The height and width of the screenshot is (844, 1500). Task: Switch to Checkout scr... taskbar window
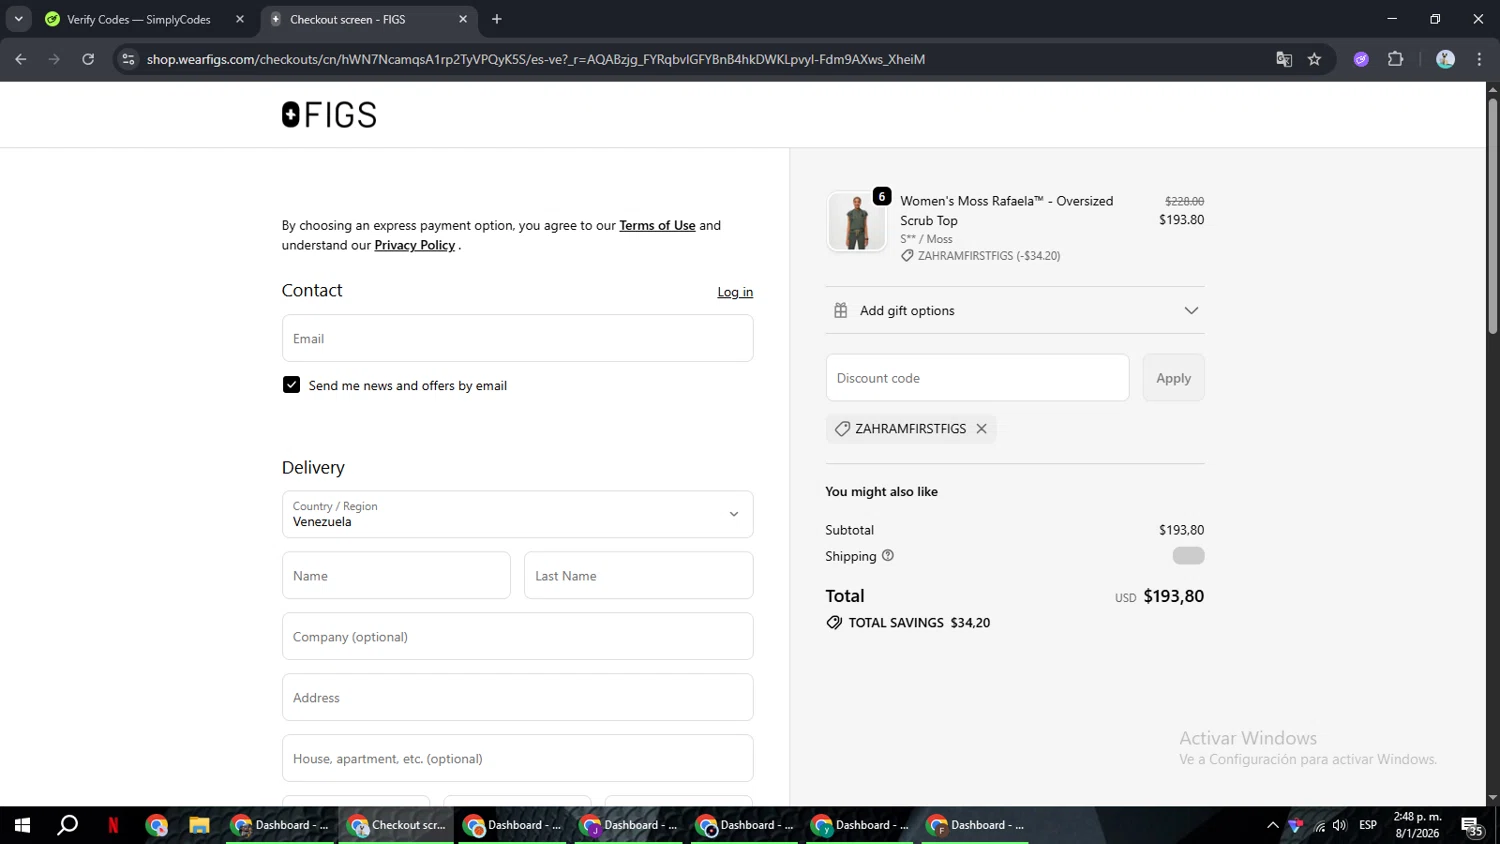(x=397, y=825)
